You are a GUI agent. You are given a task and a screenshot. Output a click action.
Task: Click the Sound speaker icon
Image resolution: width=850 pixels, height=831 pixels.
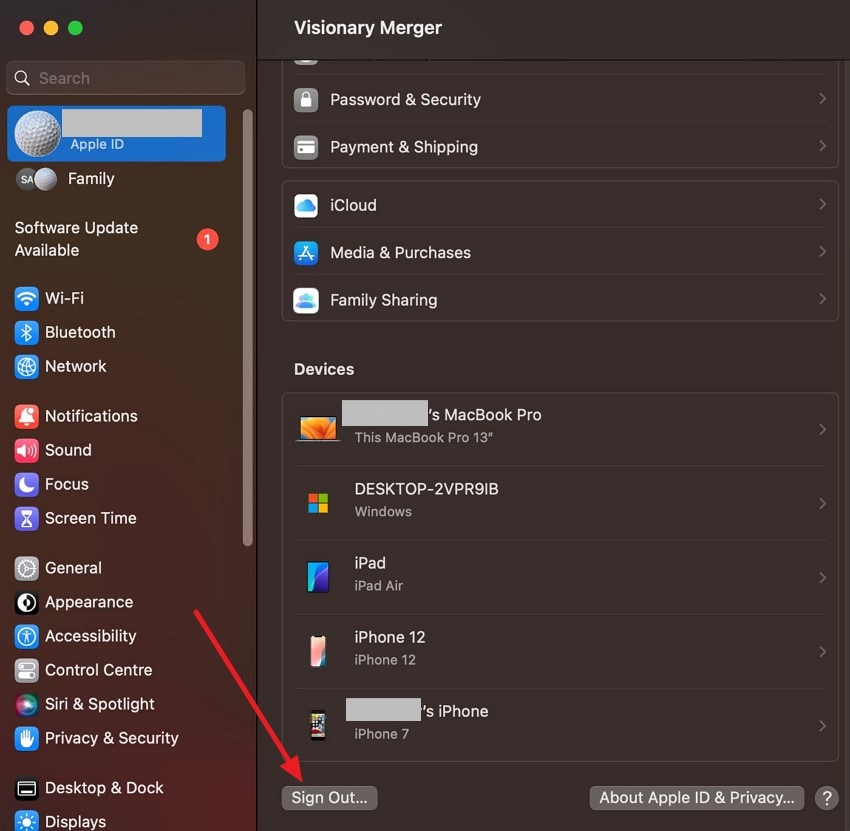point(26,450)
